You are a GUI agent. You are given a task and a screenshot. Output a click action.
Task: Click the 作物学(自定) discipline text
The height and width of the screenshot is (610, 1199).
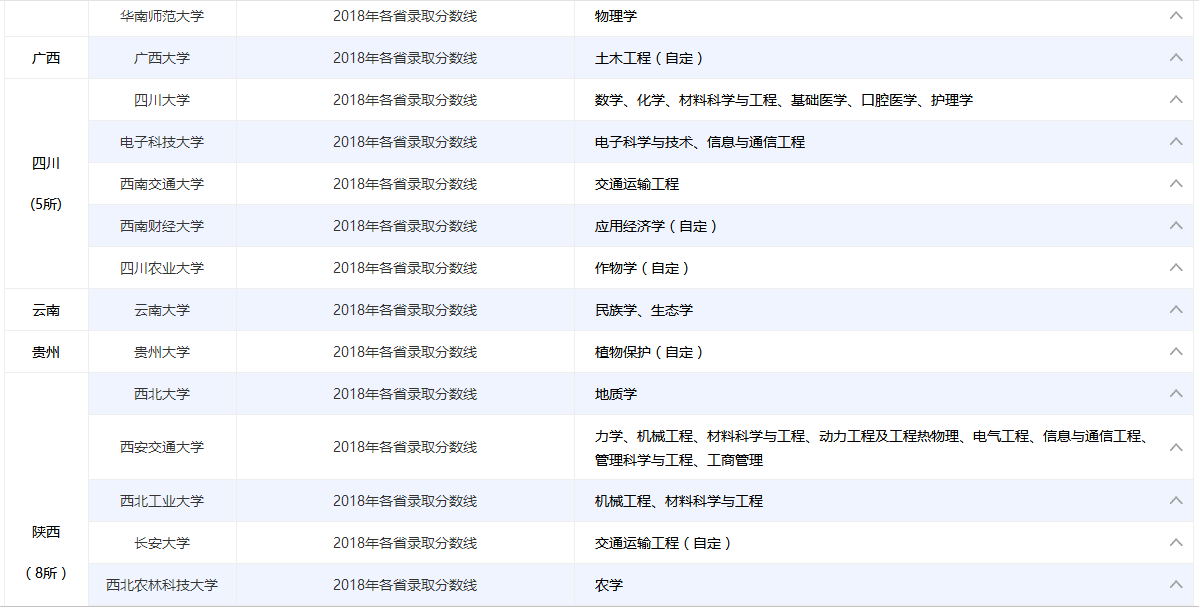pyautogui.click(x=642, y=268)
